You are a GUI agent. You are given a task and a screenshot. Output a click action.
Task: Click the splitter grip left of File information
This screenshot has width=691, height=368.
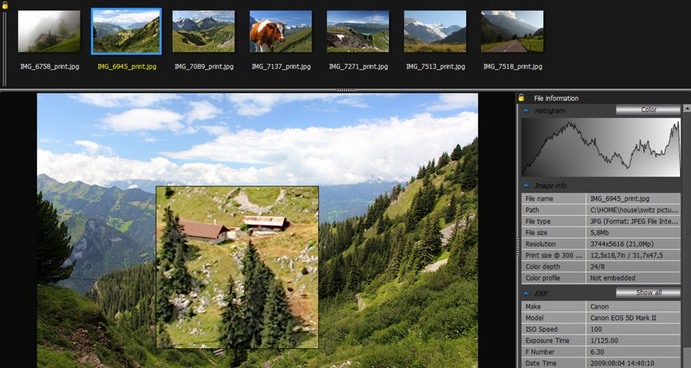click(x=518, y=247)
